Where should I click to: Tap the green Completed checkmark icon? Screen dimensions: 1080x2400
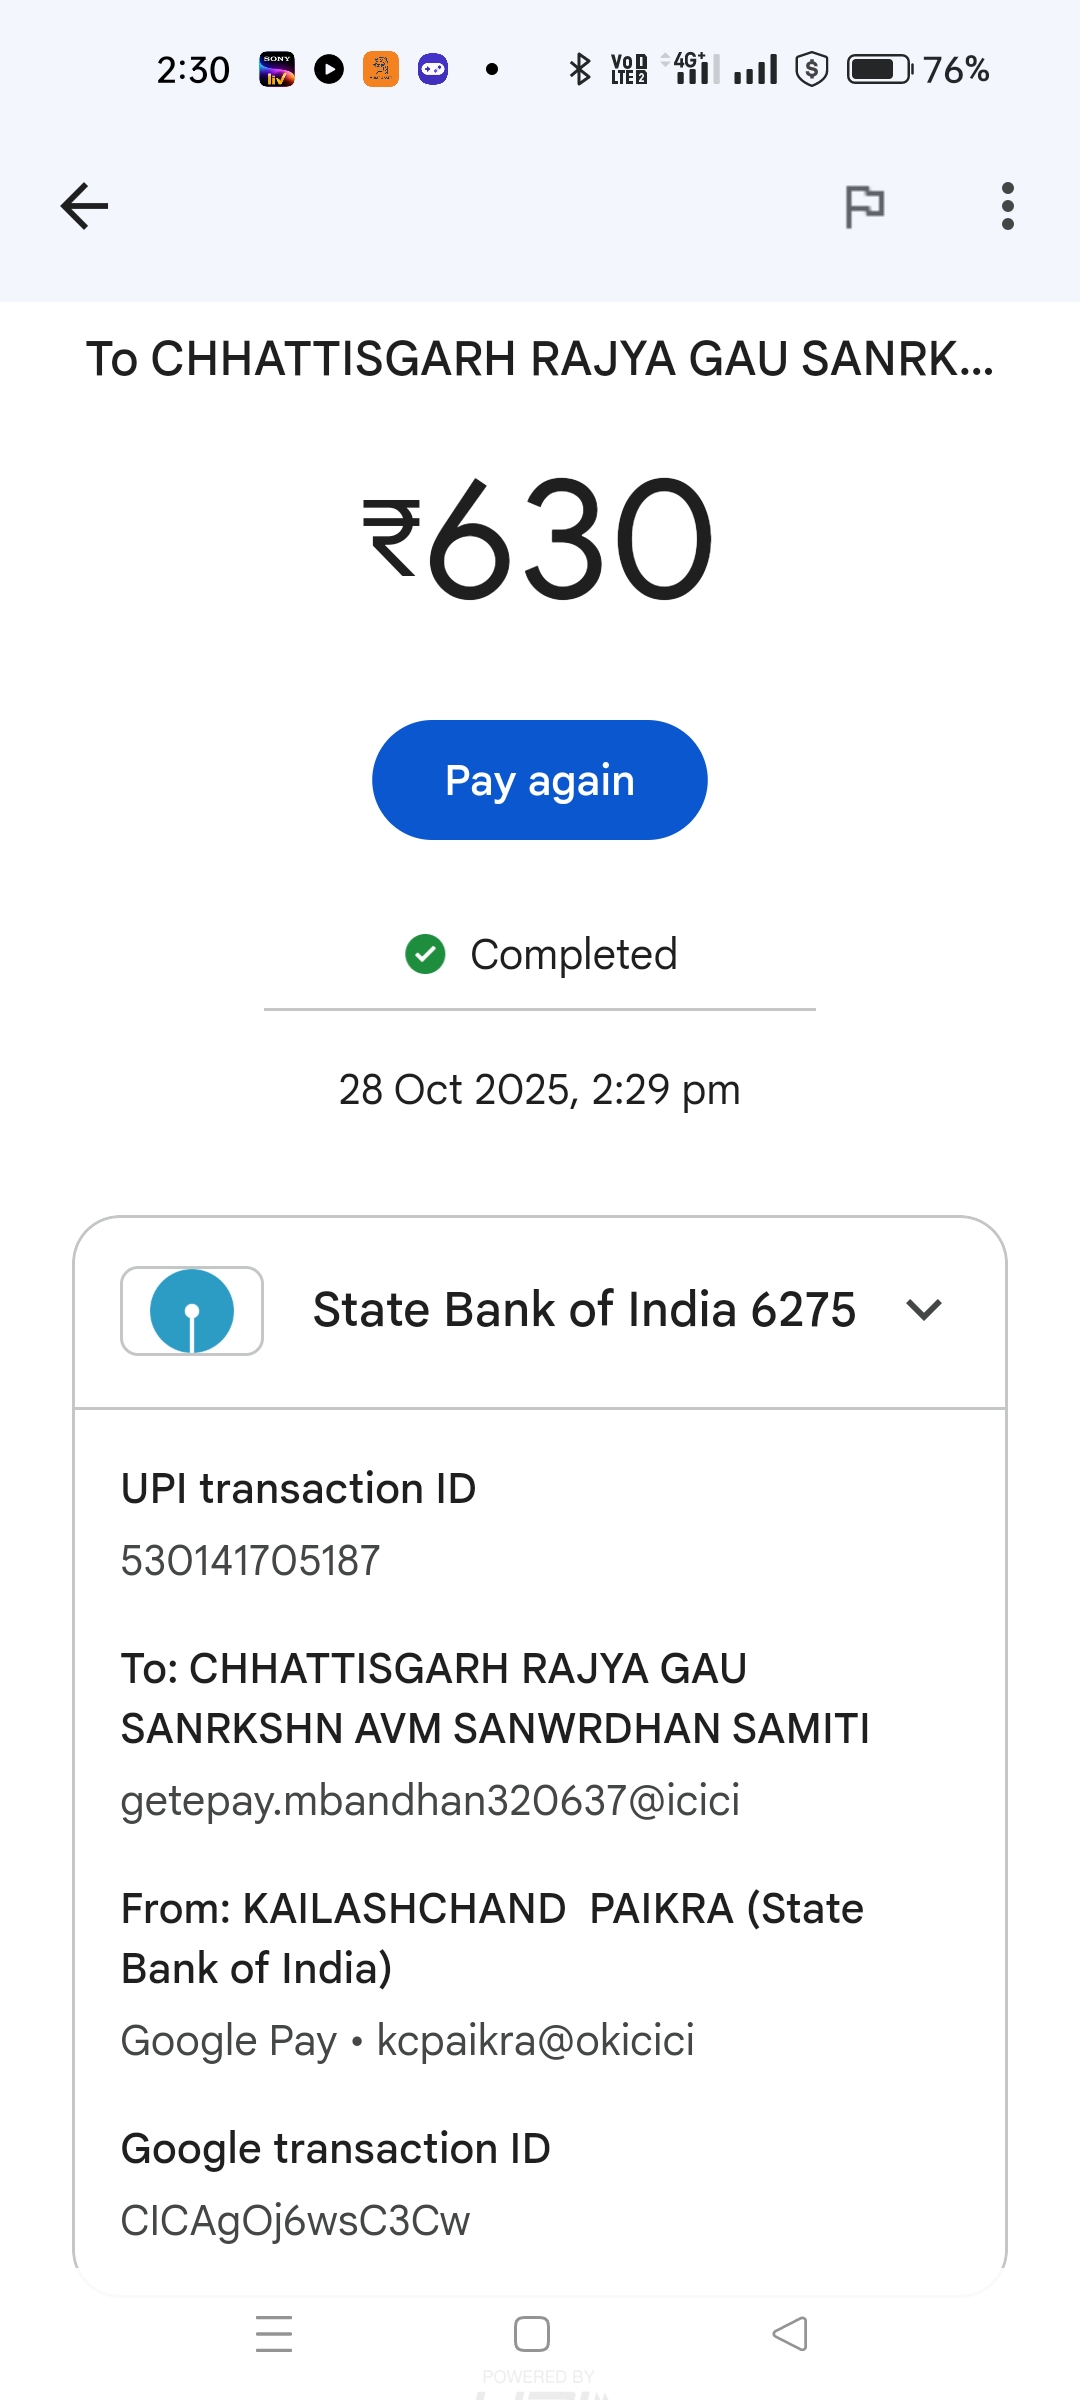coord(425,954)
